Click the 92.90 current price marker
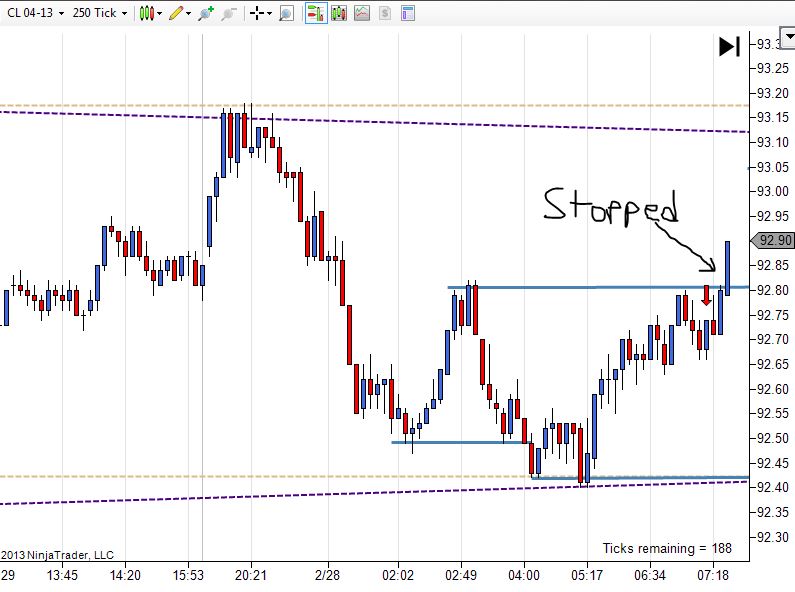Image resolution: width=795 pixels, height=592 pixels. pos(772,240)
